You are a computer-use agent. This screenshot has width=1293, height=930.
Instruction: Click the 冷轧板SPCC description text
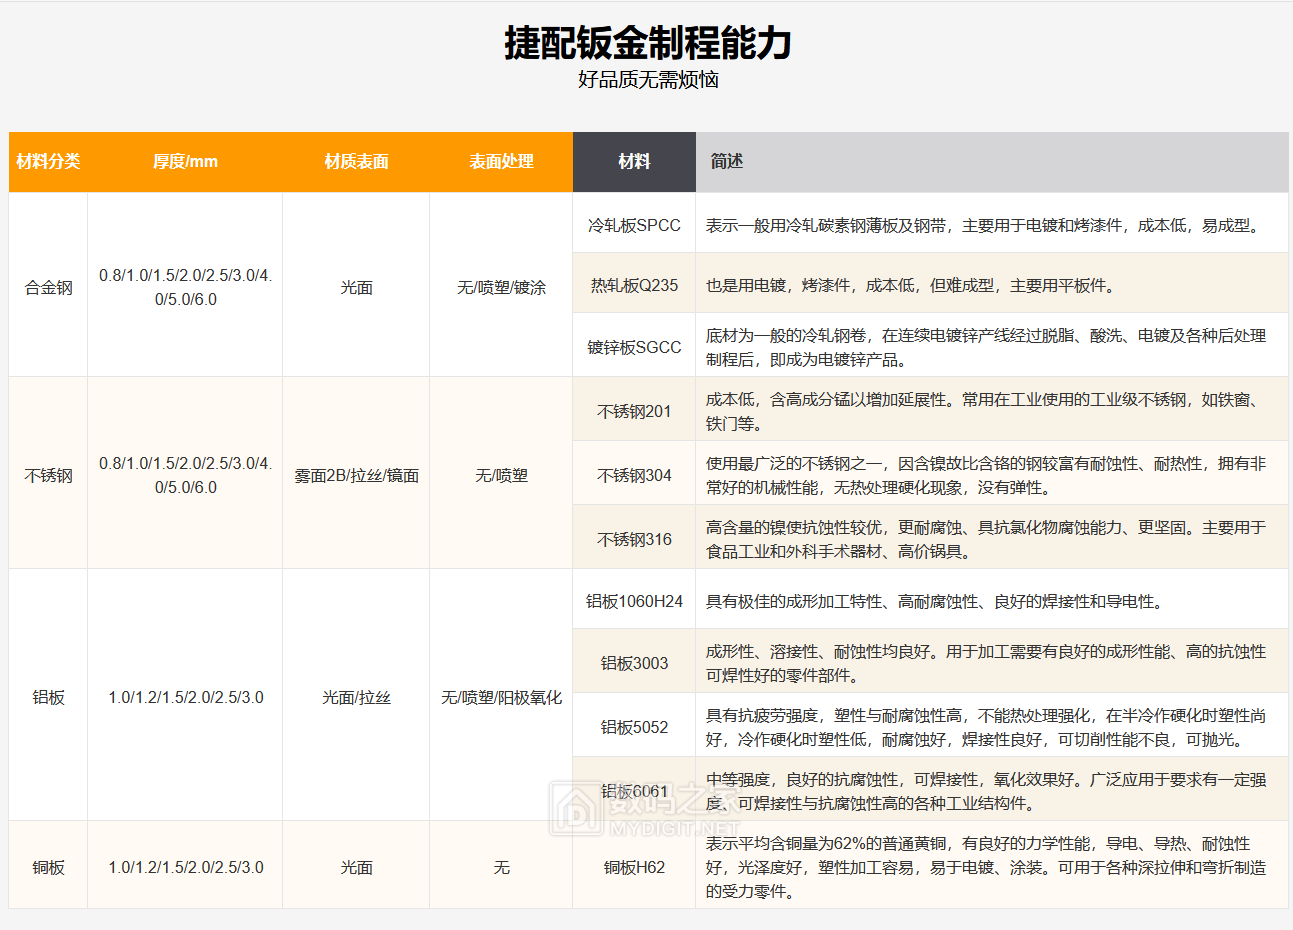tap(986, 225)
